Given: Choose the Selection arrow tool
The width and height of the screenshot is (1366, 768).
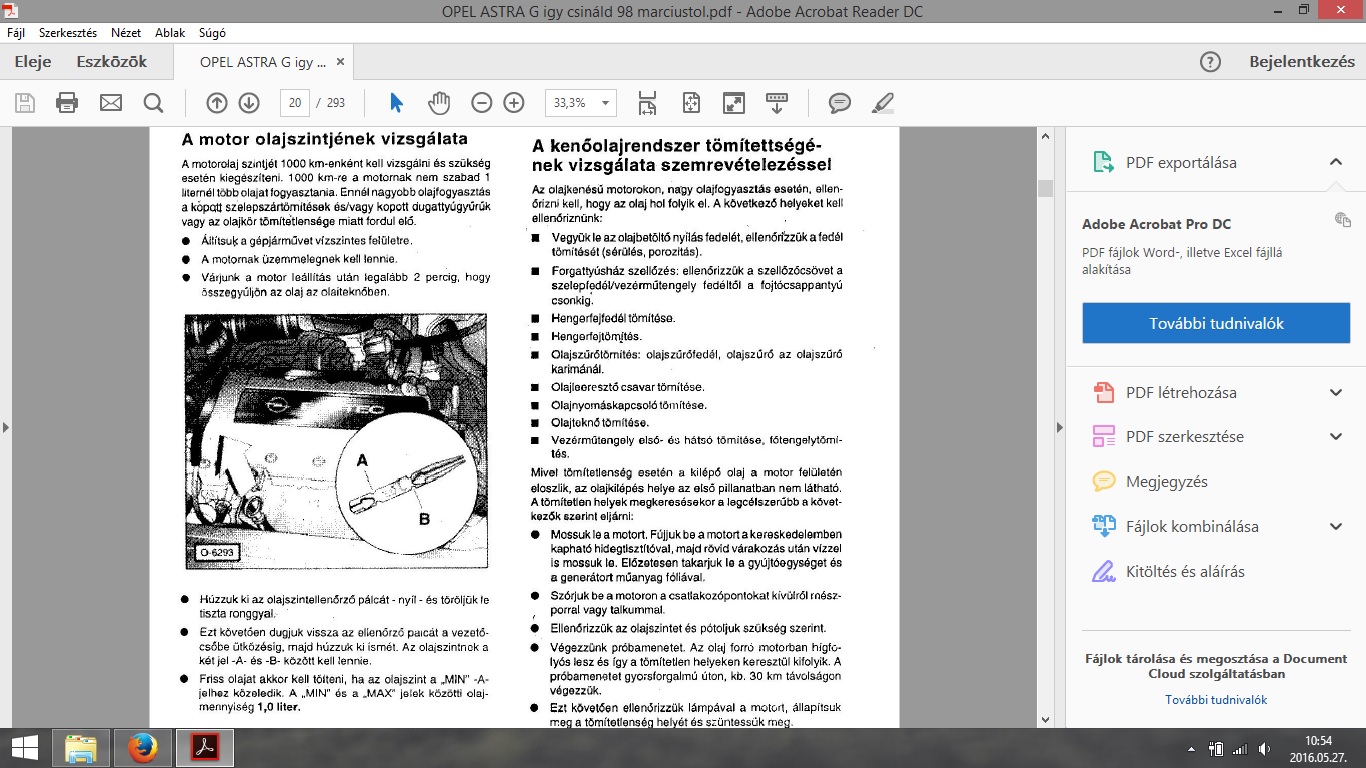Looking at the screenshot, I should [x=396, y=102].
